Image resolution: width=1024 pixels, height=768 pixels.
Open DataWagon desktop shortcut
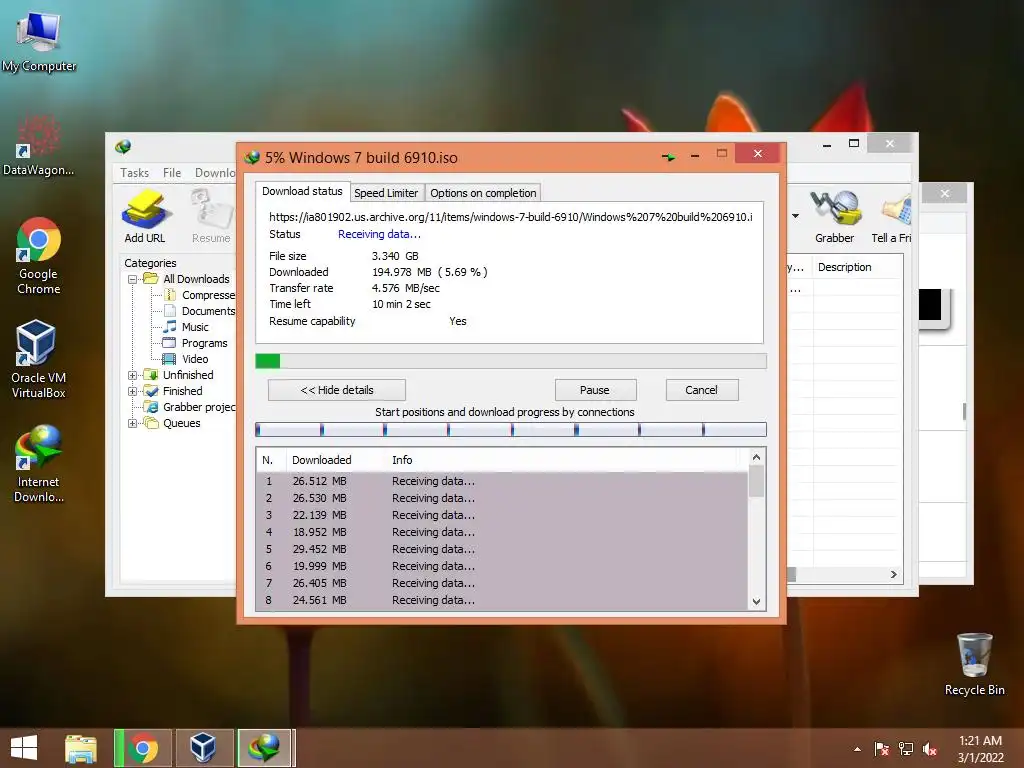coord(39,145)
